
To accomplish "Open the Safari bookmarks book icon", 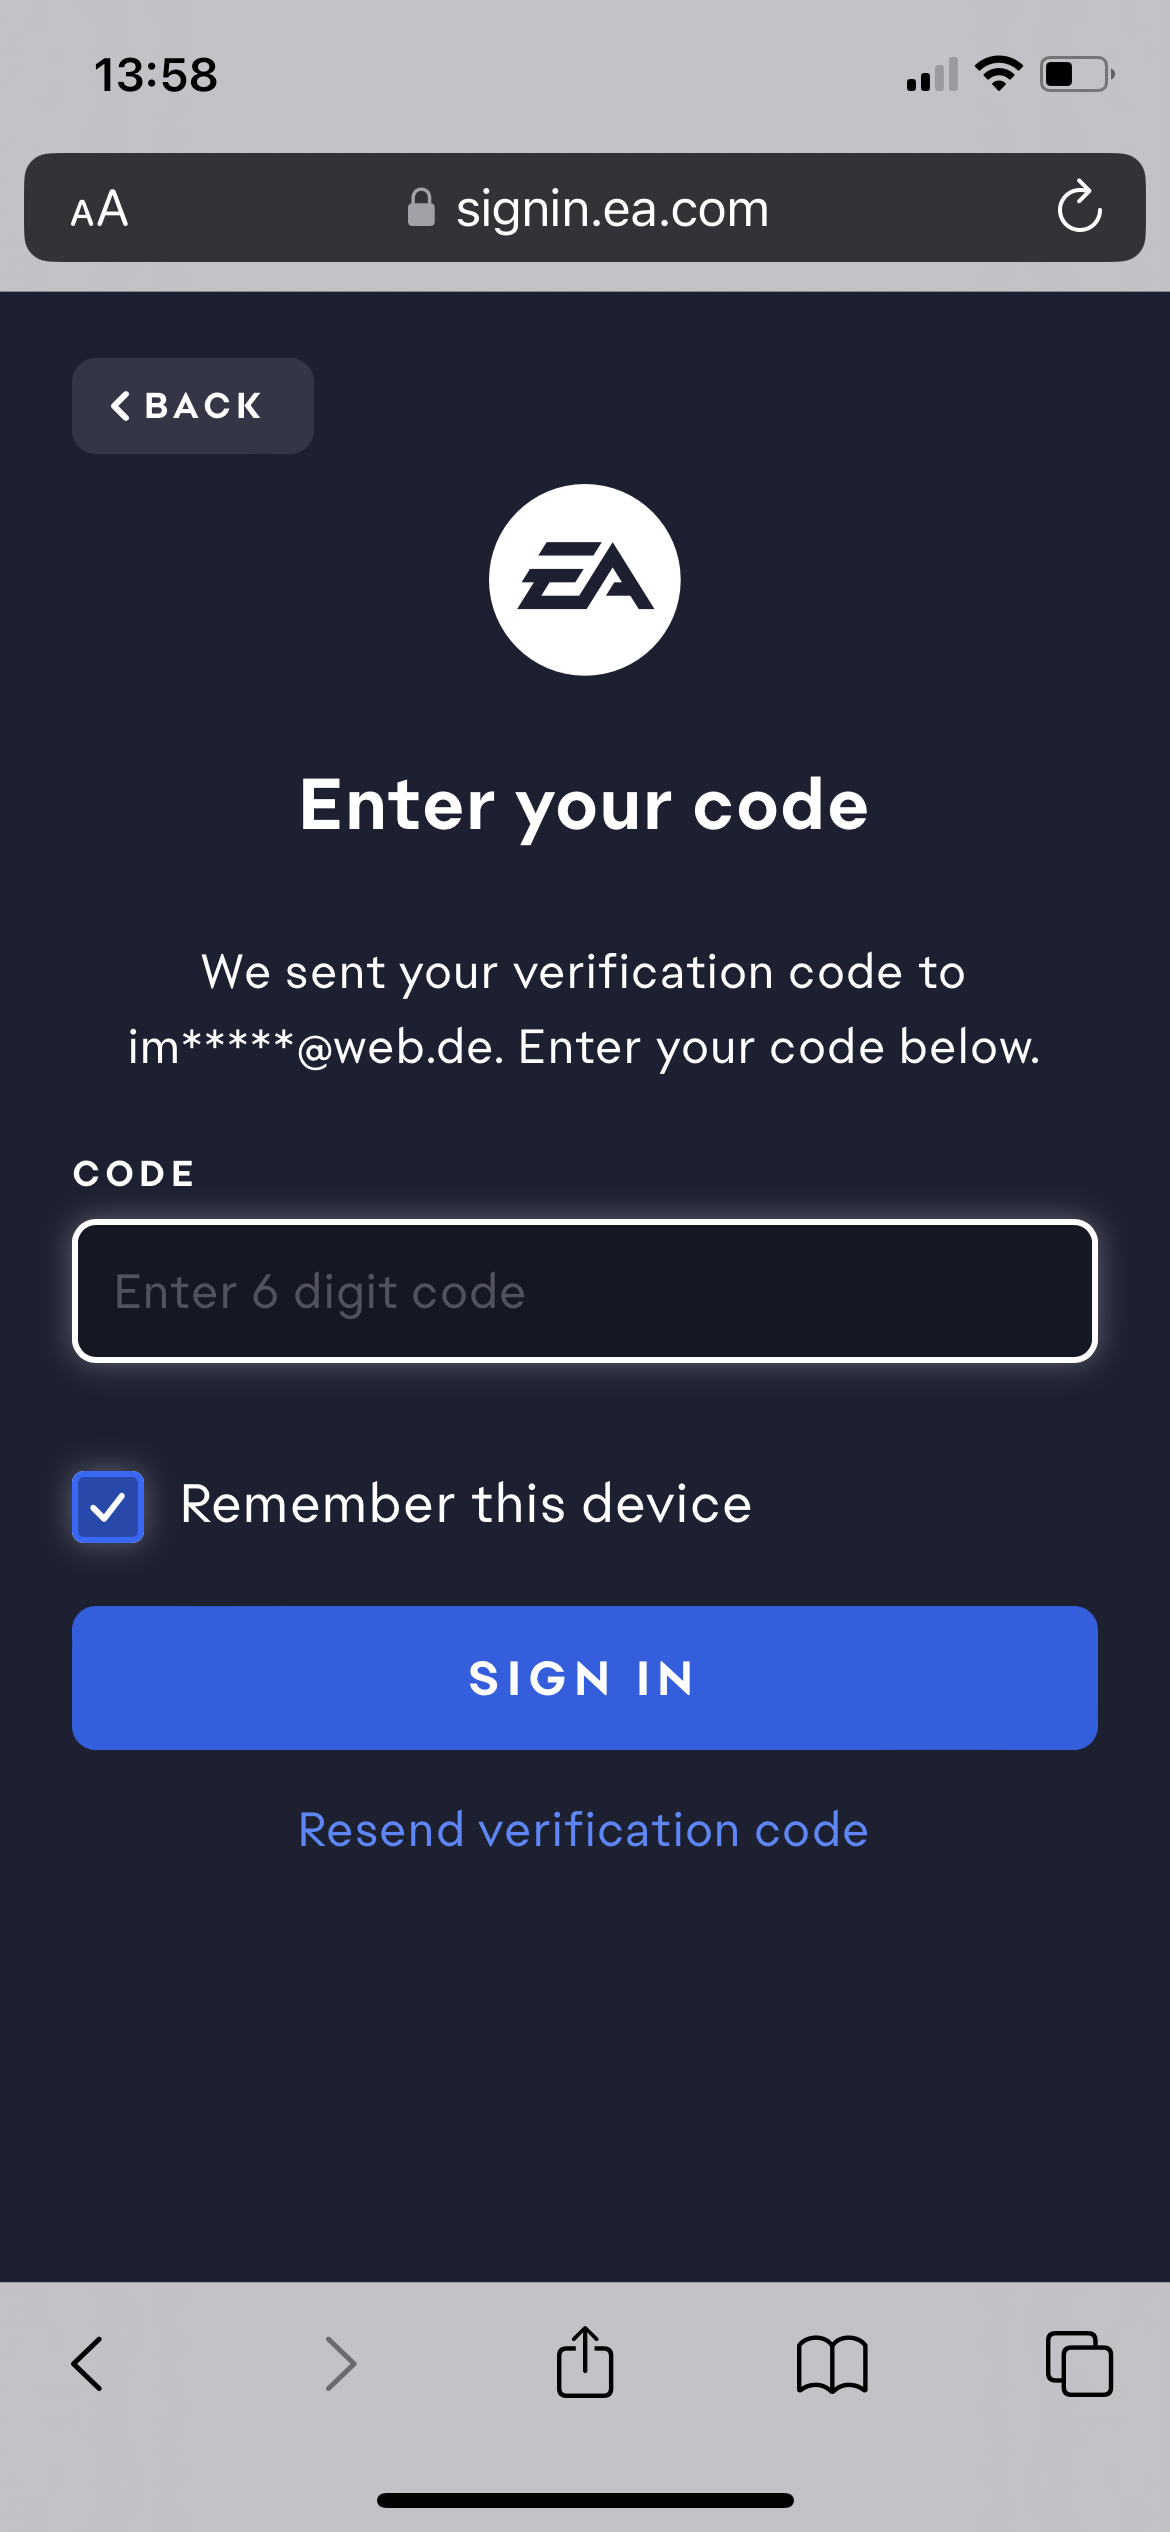I will point(832,2364).
